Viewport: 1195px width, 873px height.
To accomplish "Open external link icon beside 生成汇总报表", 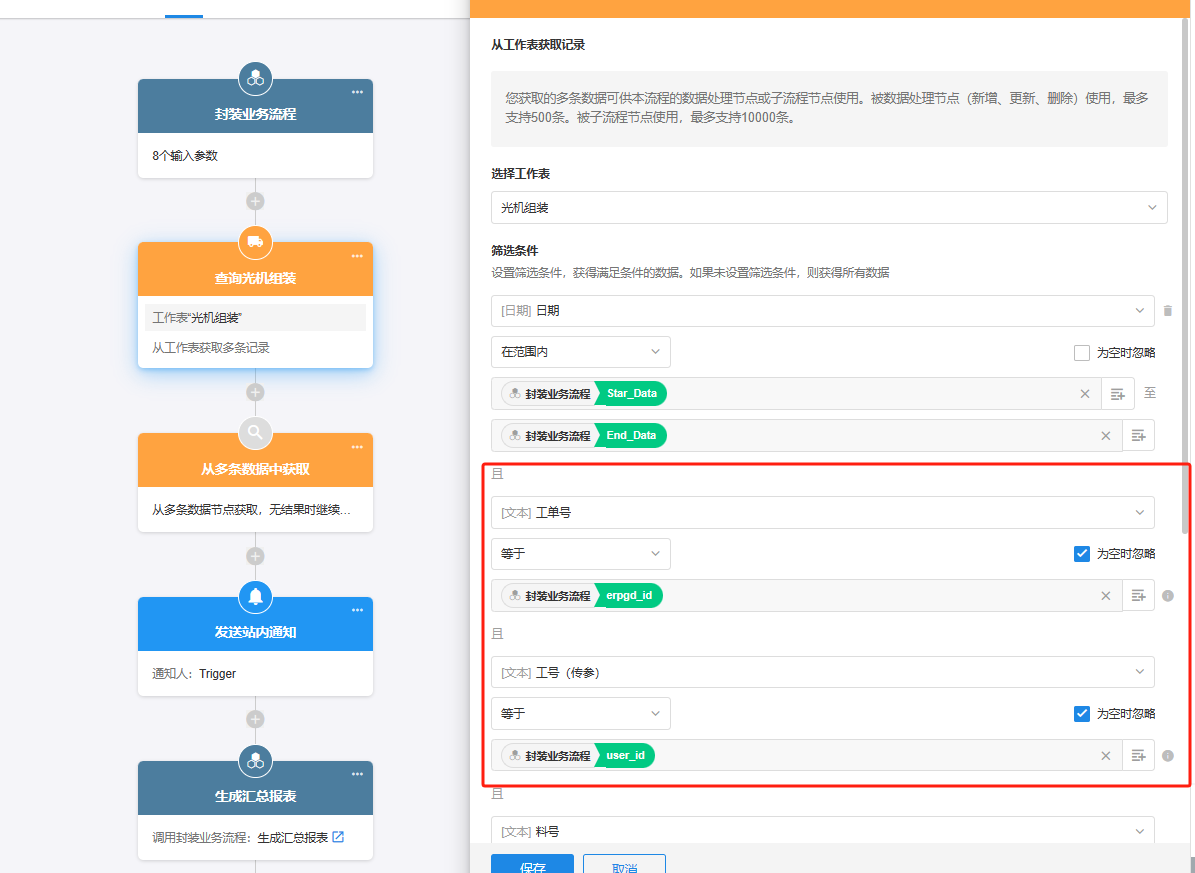I will [338, 837].
